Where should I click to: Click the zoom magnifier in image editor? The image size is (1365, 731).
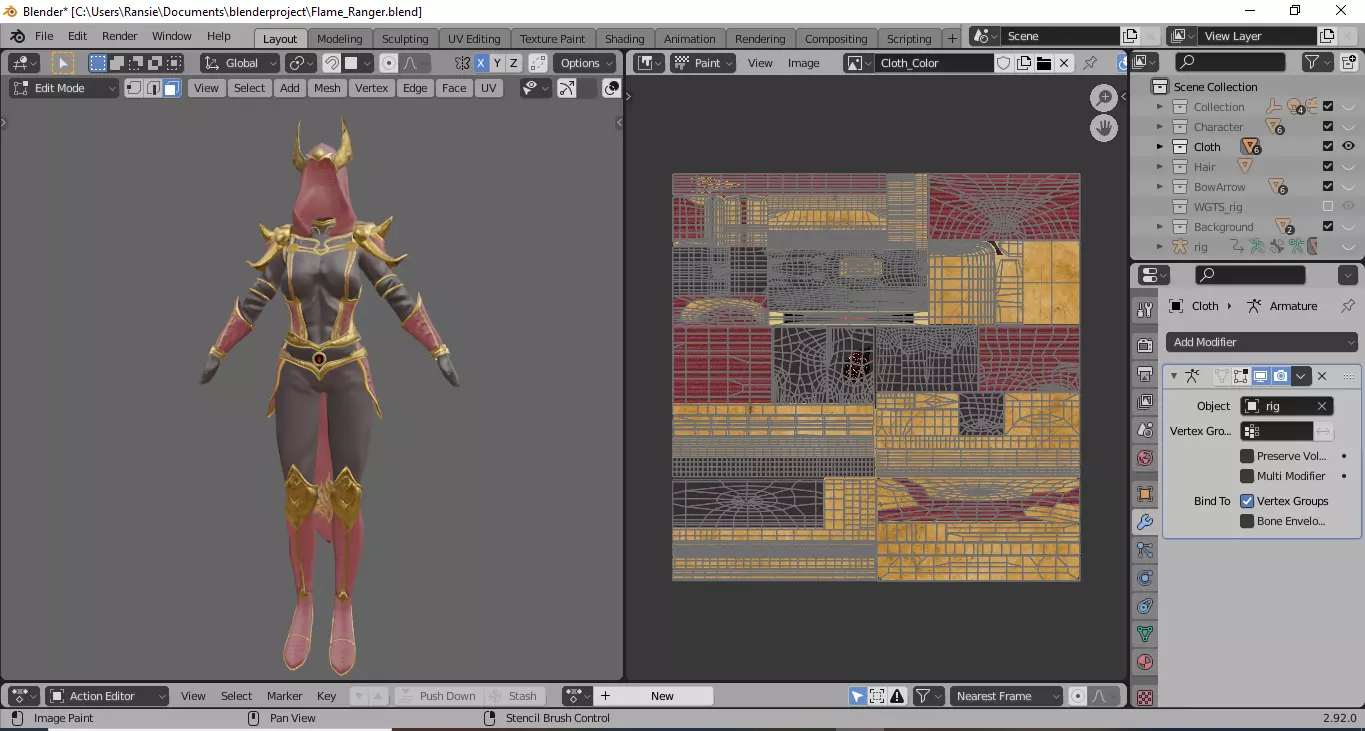click(1104, 98)
